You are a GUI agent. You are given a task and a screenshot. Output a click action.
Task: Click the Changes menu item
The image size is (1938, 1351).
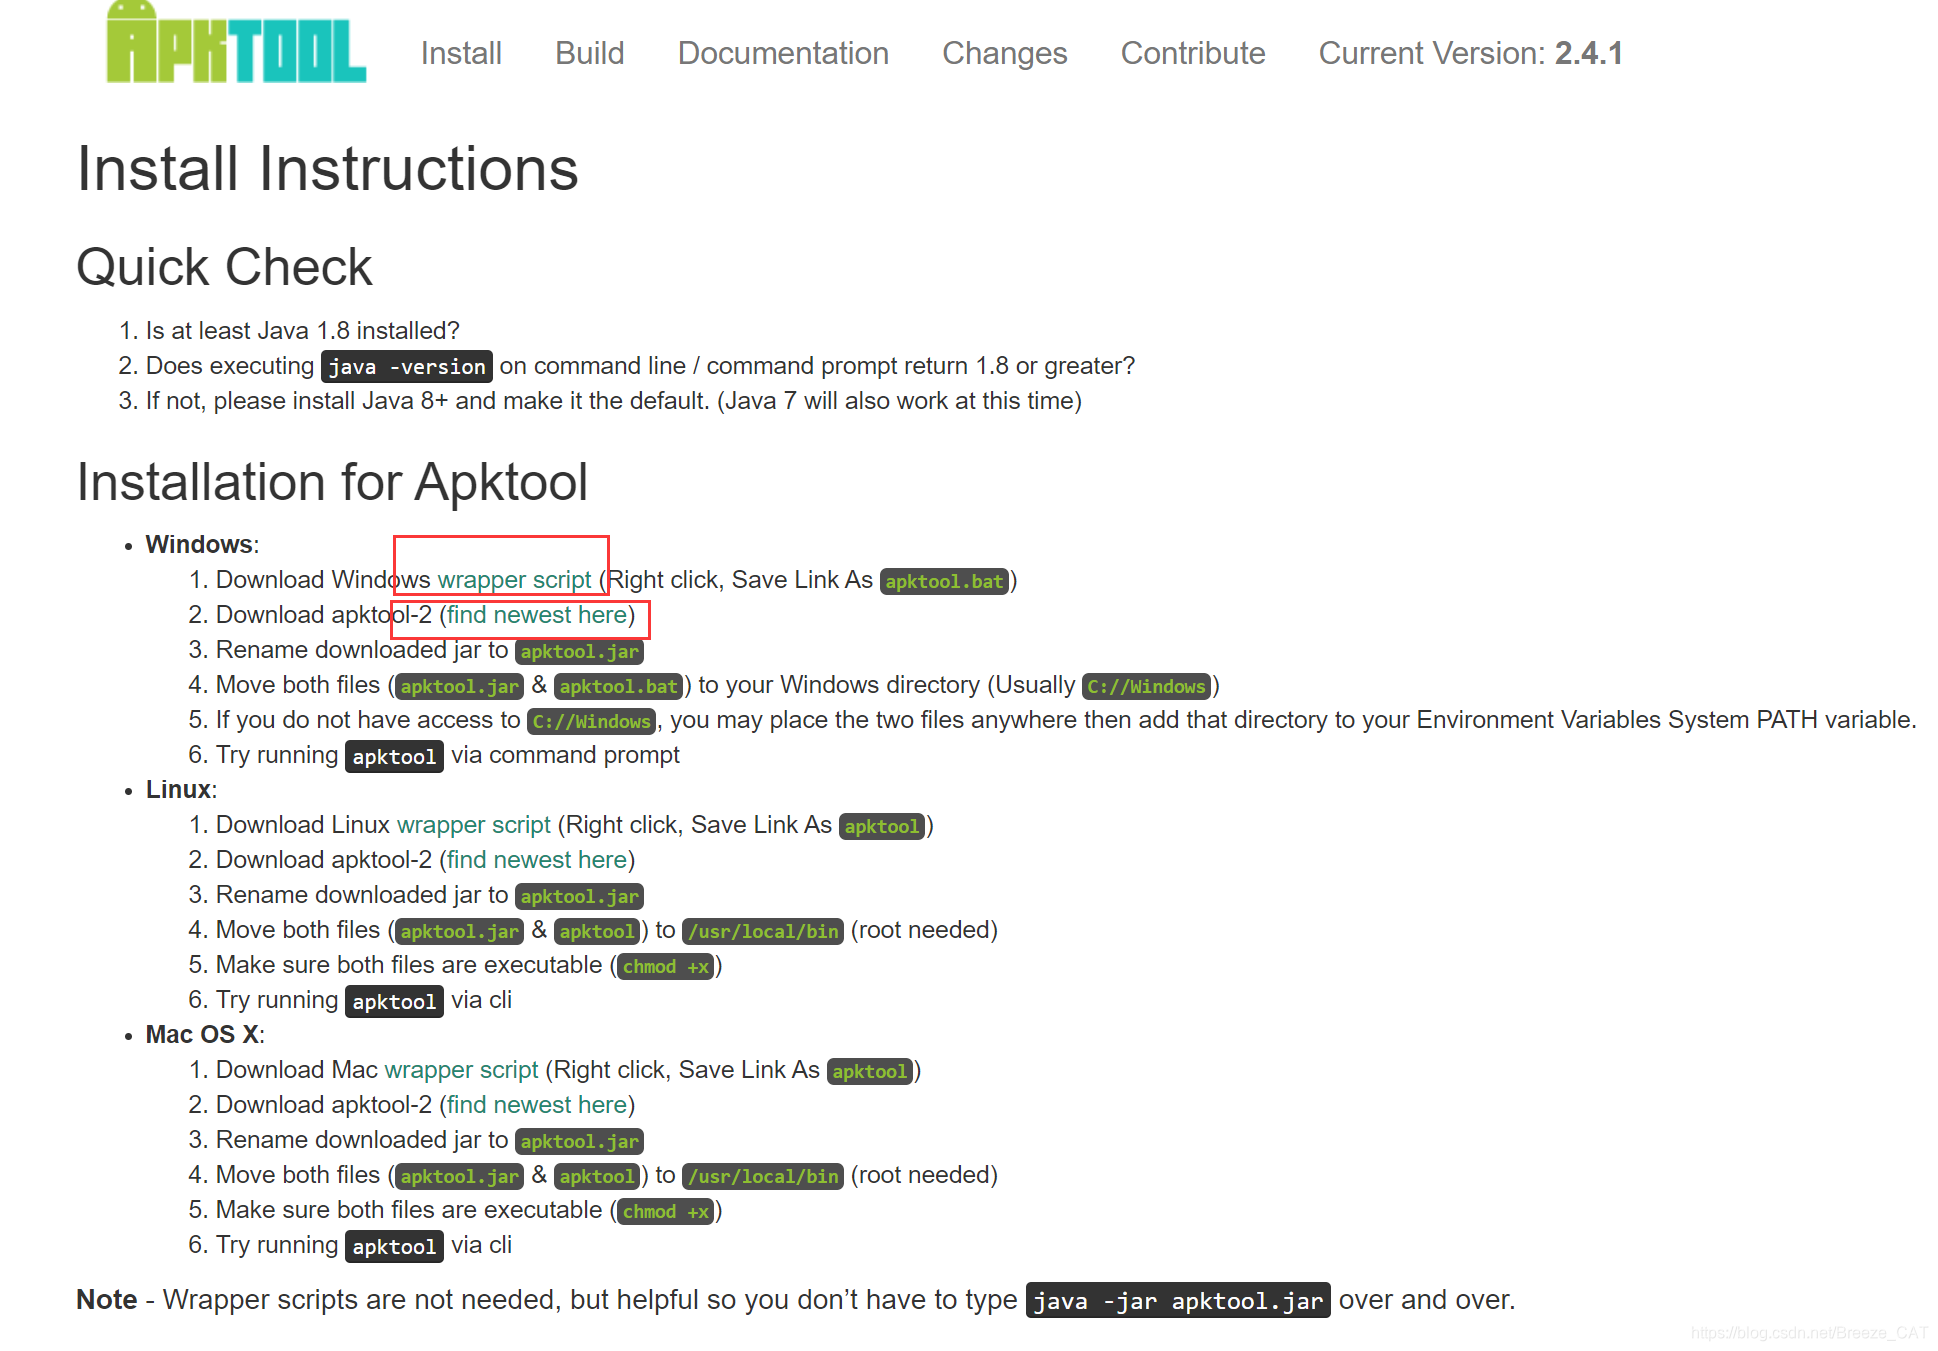tap(1003, 53)
